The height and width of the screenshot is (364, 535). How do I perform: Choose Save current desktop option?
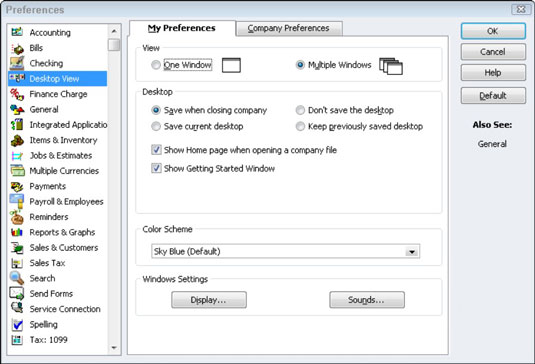tap(156, 126)
